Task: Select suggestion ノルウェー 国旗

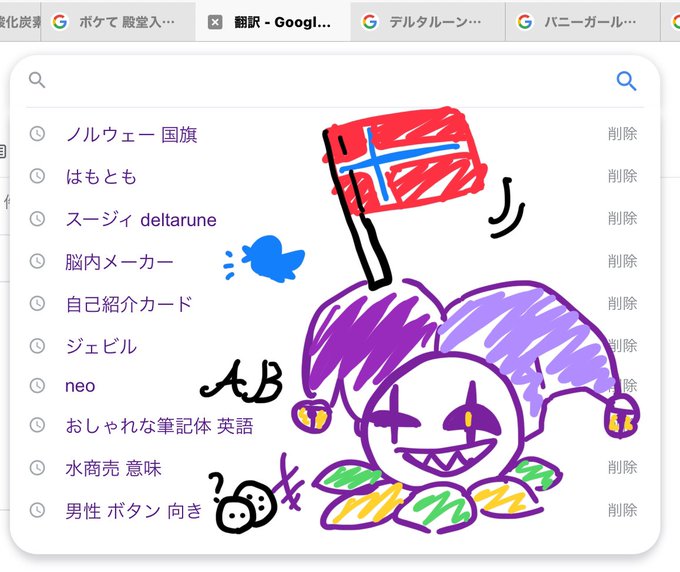Action: pos(131,134)
